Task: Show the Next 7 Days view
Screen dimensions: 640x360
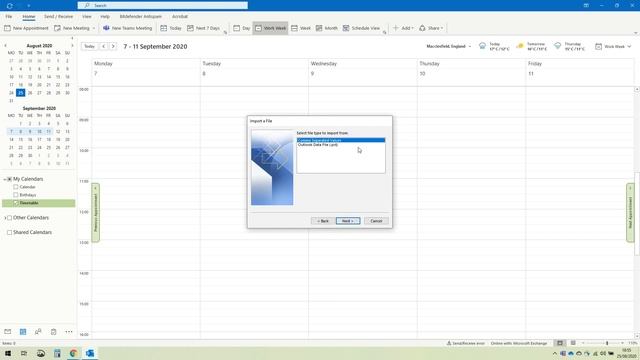Action: pyautogui.click(x=203, y=28)
